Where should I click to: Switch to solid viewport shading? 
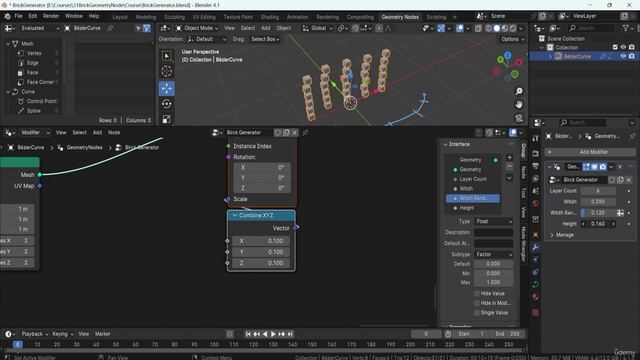(x=496, y=28)
